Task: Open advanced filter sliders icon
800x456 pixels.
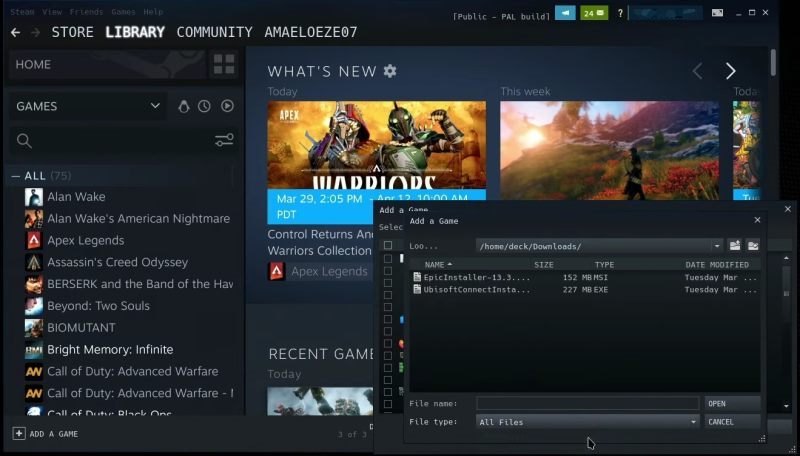Action: [x=224, y=140]
